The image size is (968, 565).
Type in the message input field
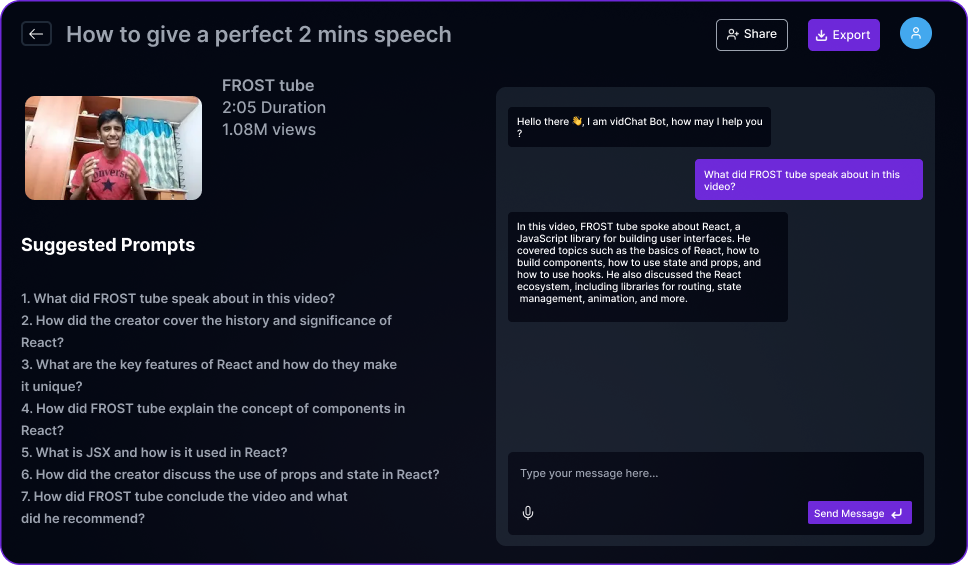pyautogui.click(x=716, y=474)
